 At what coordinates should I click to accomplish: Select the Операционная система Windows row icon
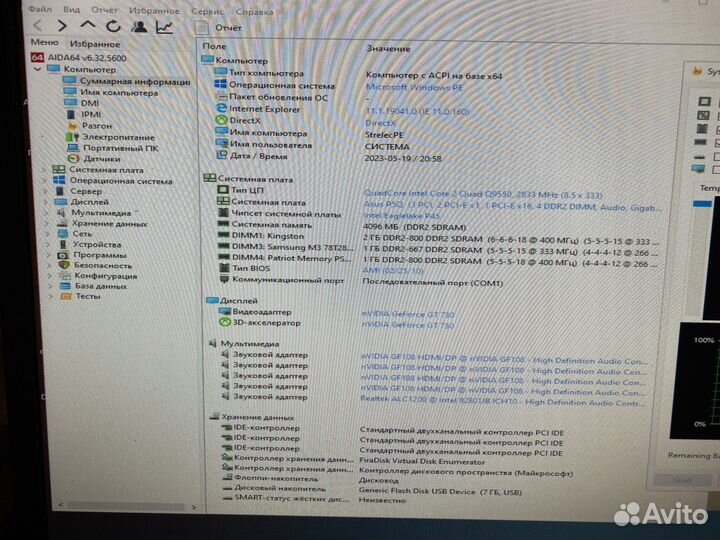(220, 84)
